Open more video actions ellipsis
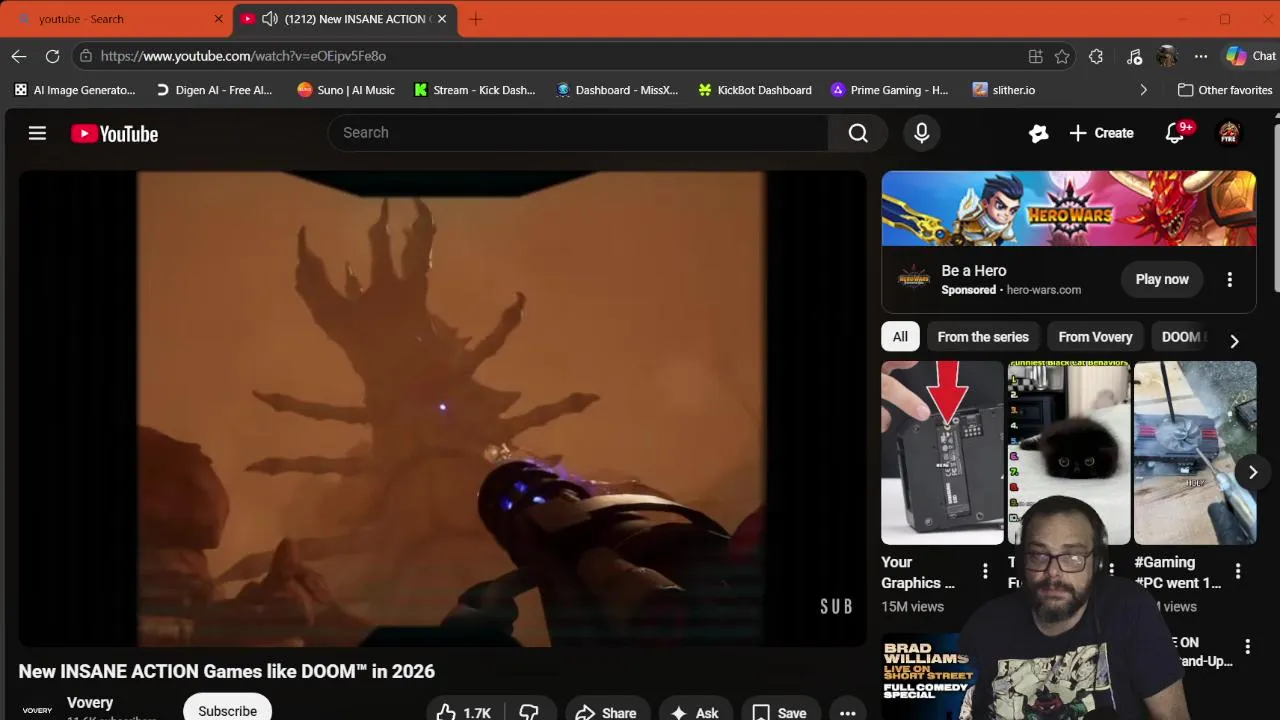The height and width of the screenshot is (720, 1280). [x=847, y=712]
